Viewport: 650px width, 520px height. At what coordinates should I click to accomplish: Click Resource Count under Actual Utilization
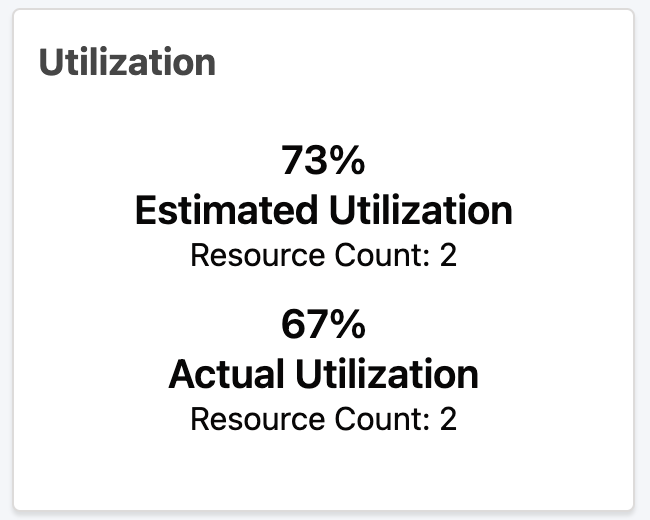(x=324, y=419)
